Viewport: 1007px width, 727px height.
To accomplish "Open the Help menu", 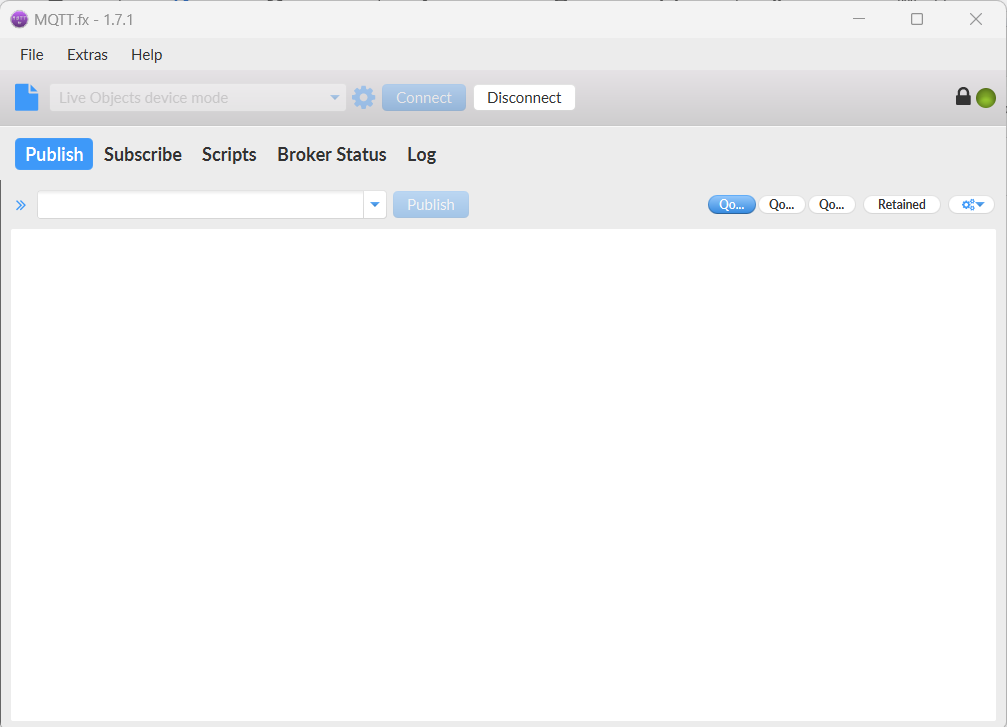I will 146,55.
